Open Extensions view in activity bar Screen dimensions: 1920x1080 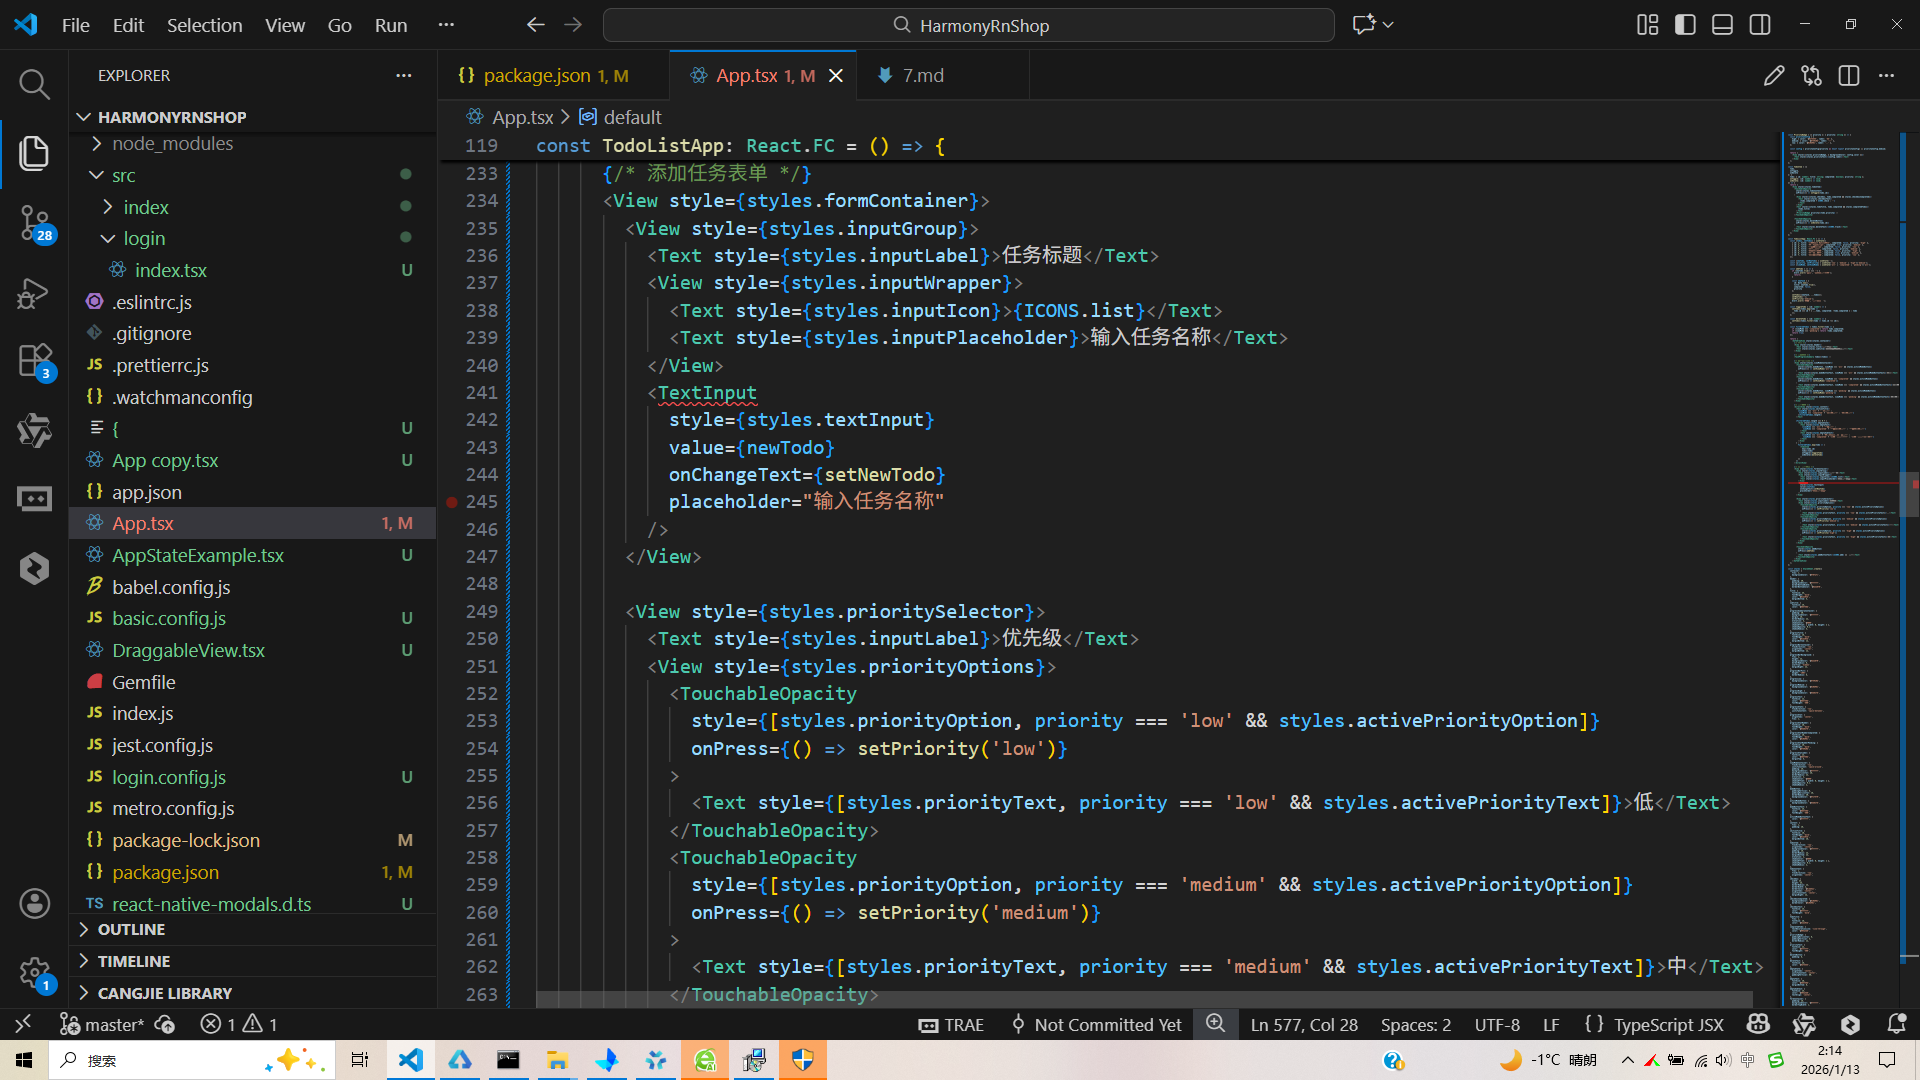point(34,360)
